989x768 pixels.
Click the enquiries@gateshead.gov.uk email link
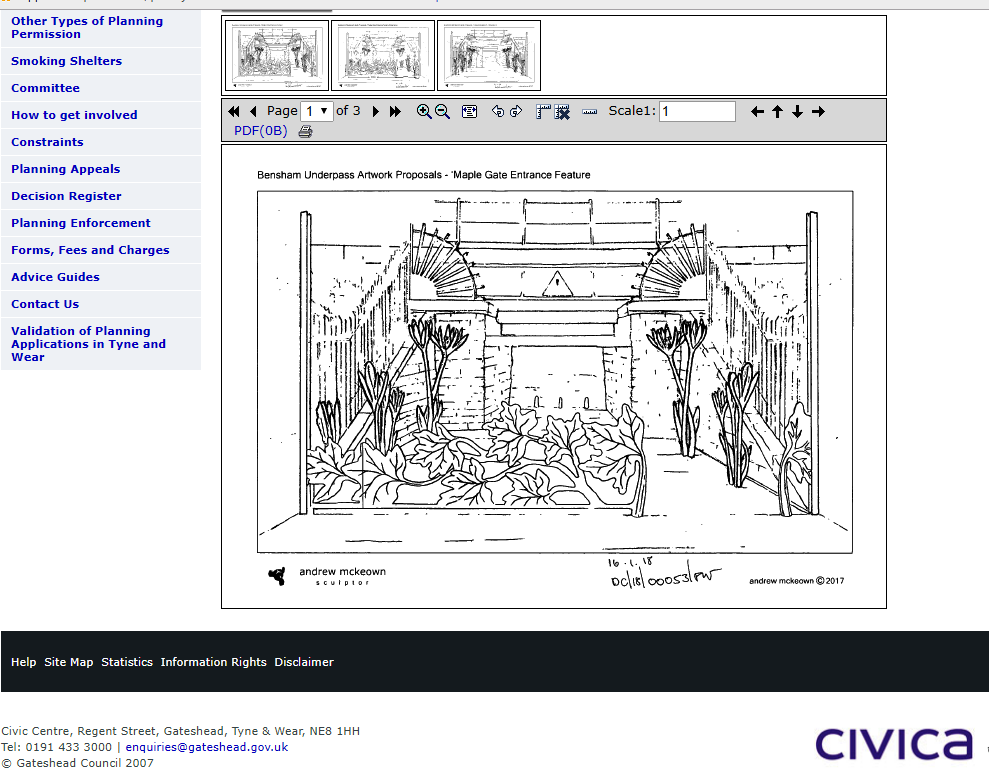point(206,747)
